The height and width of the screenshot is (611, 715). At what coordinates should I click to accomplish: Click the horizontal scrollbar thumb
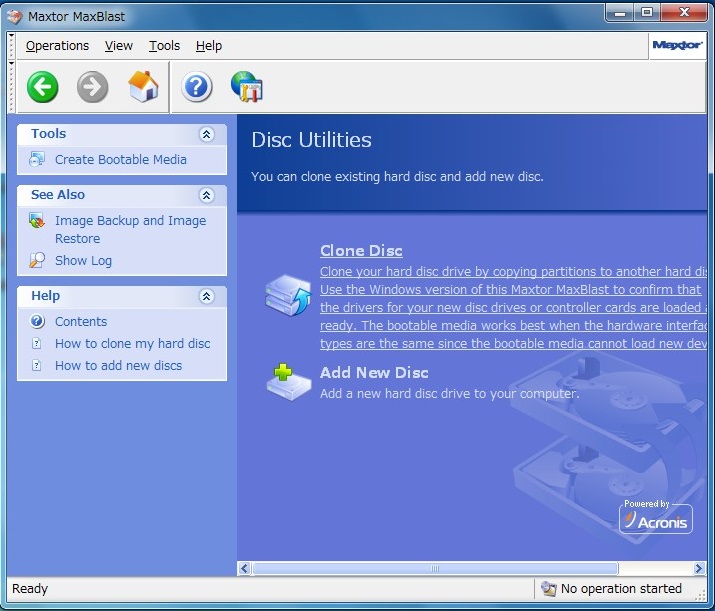pyautogui.click(x=435, y=568)
